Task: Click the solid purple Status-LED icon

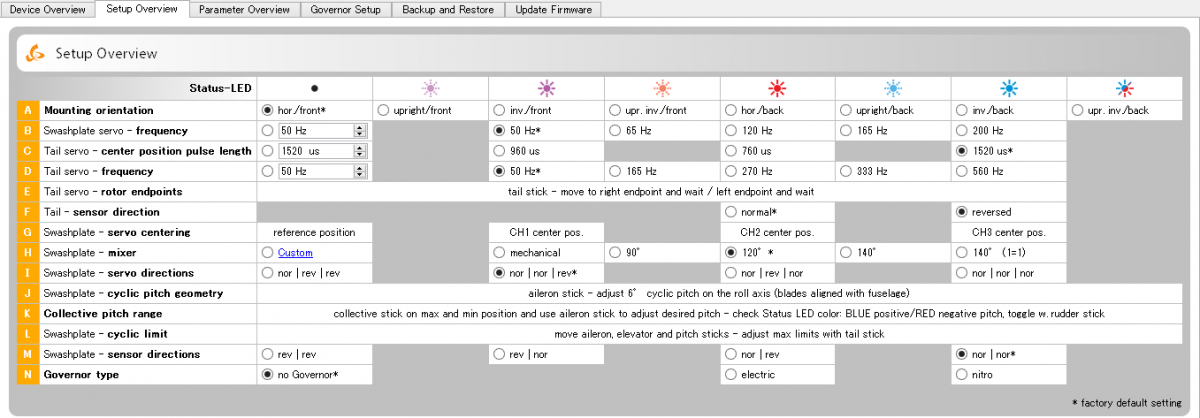Action: pyautogui.click(x=546, y=88)
